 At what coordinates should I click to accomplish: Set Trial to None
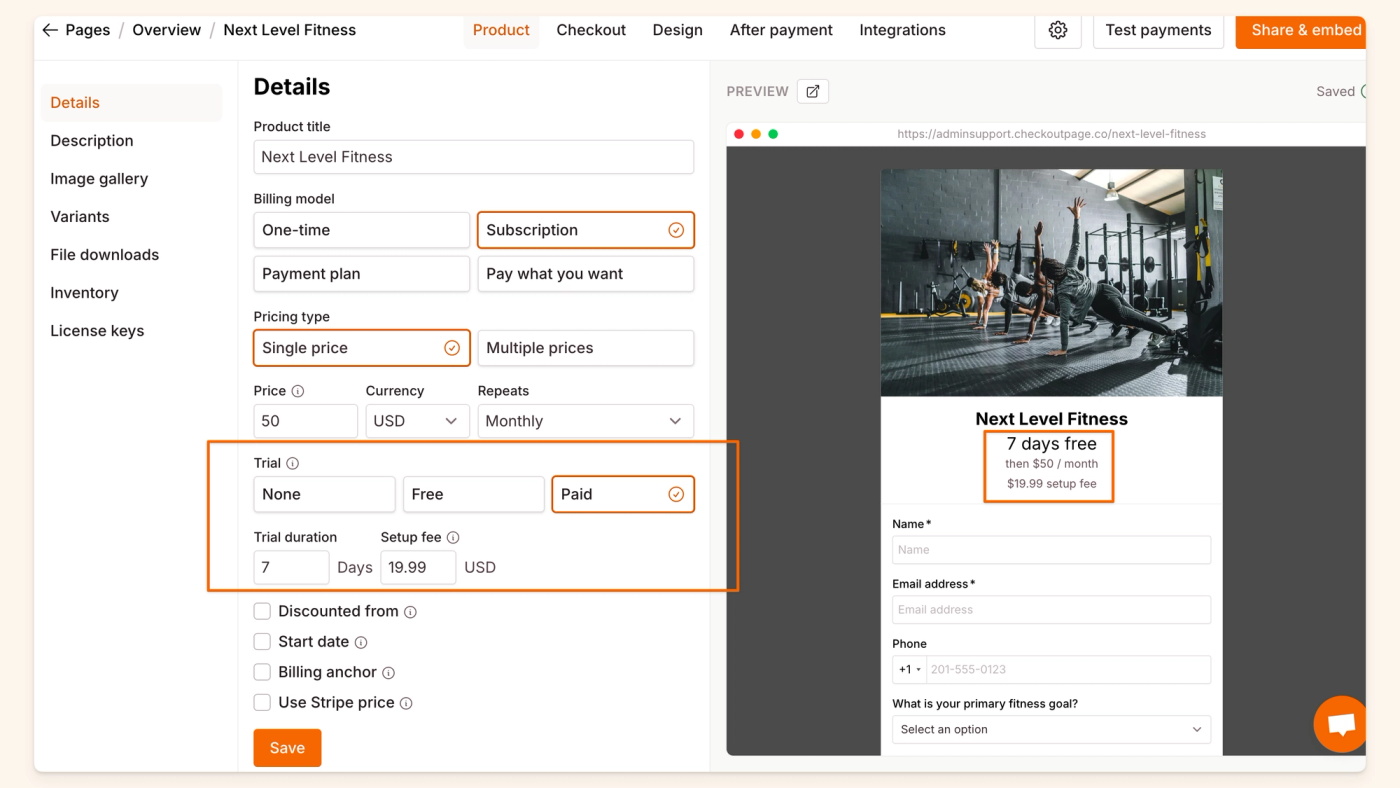click(x=324, y=494)
